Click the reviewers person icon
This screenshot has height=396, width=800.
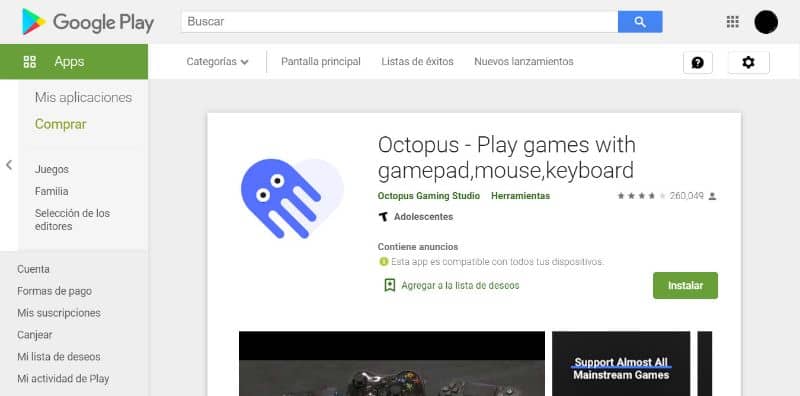[712, 196]
